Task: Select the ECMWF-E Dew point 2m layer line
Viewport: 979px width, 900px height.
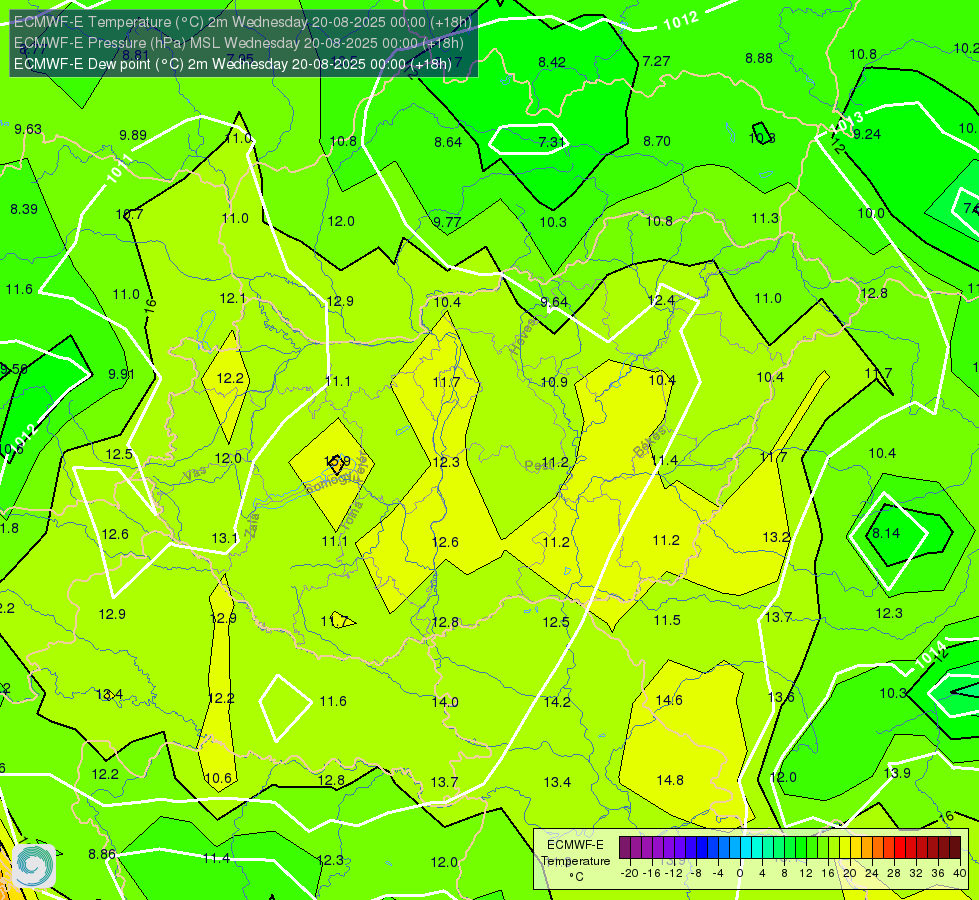Action: (232, 64)
